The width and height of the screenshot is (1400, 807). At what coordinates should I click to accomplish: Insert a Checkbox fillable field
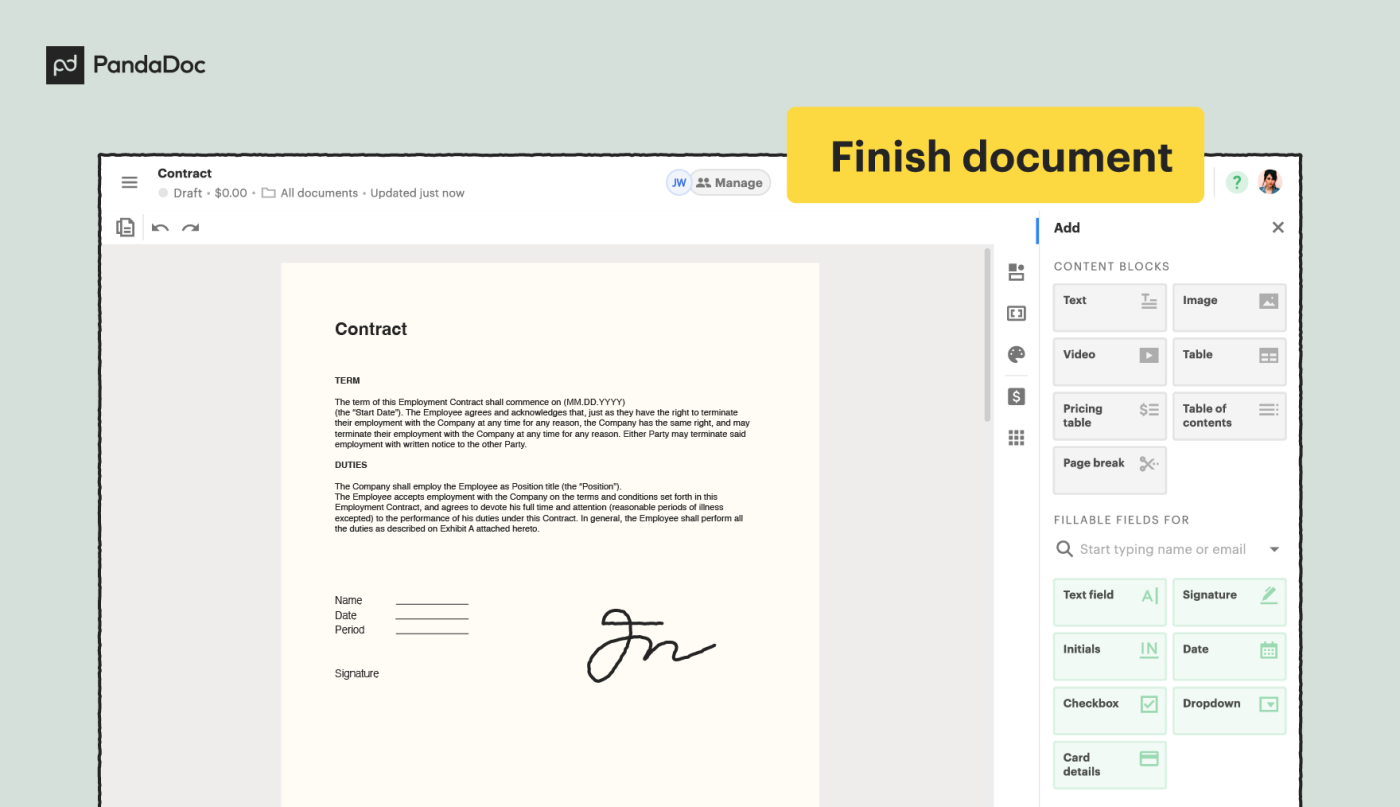click(1109, 710)
